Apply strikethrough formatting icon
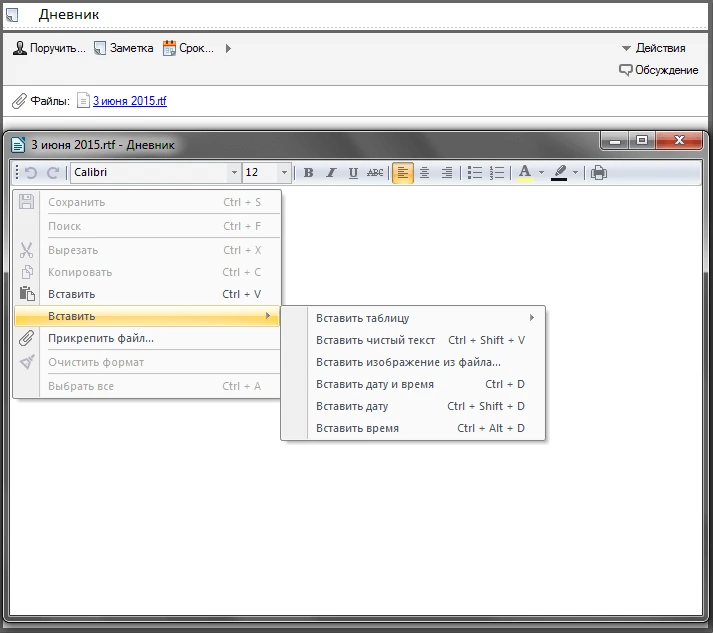 click(375, 173)
